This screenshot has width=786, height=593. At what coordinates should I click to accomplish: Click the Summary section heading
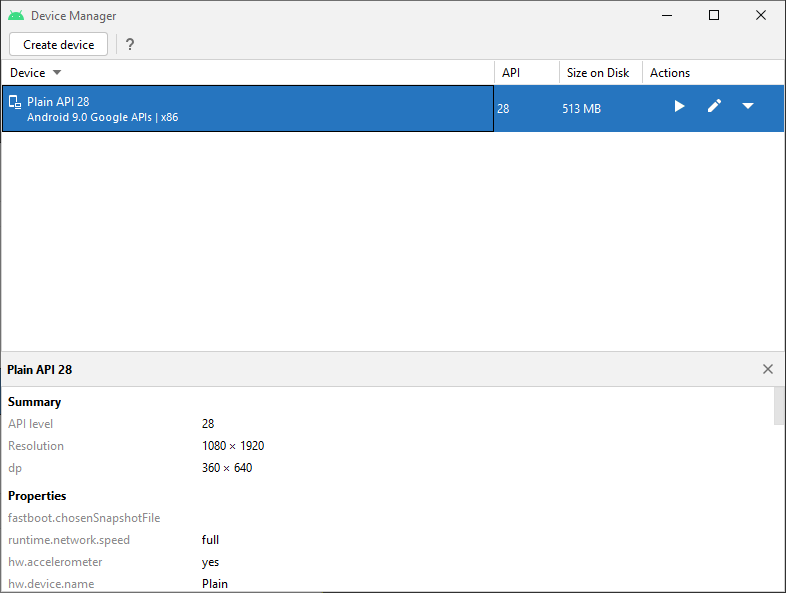[x=35, y=402]
